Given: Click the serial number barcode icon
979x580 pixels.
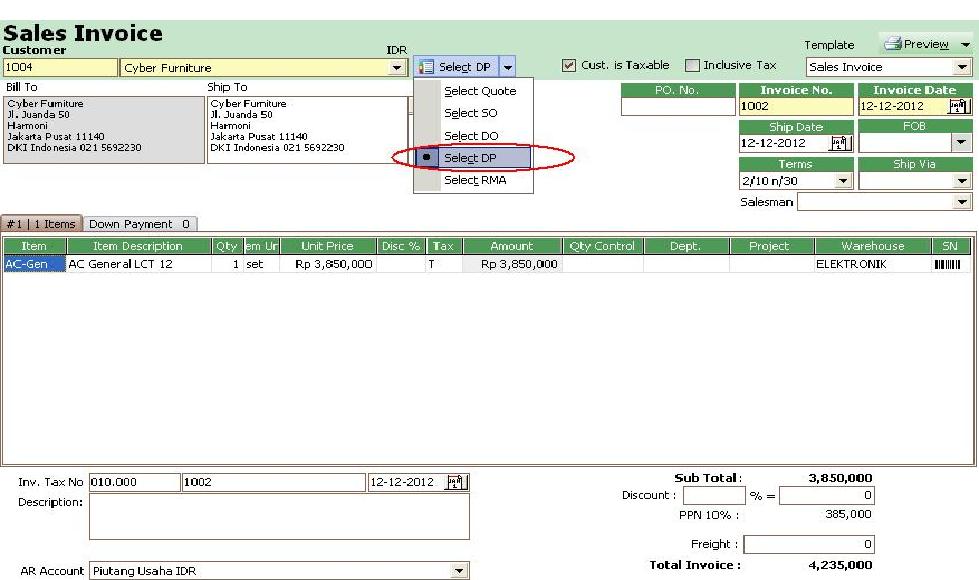Looking at the screenshot, I should click(x=947, y=264).
